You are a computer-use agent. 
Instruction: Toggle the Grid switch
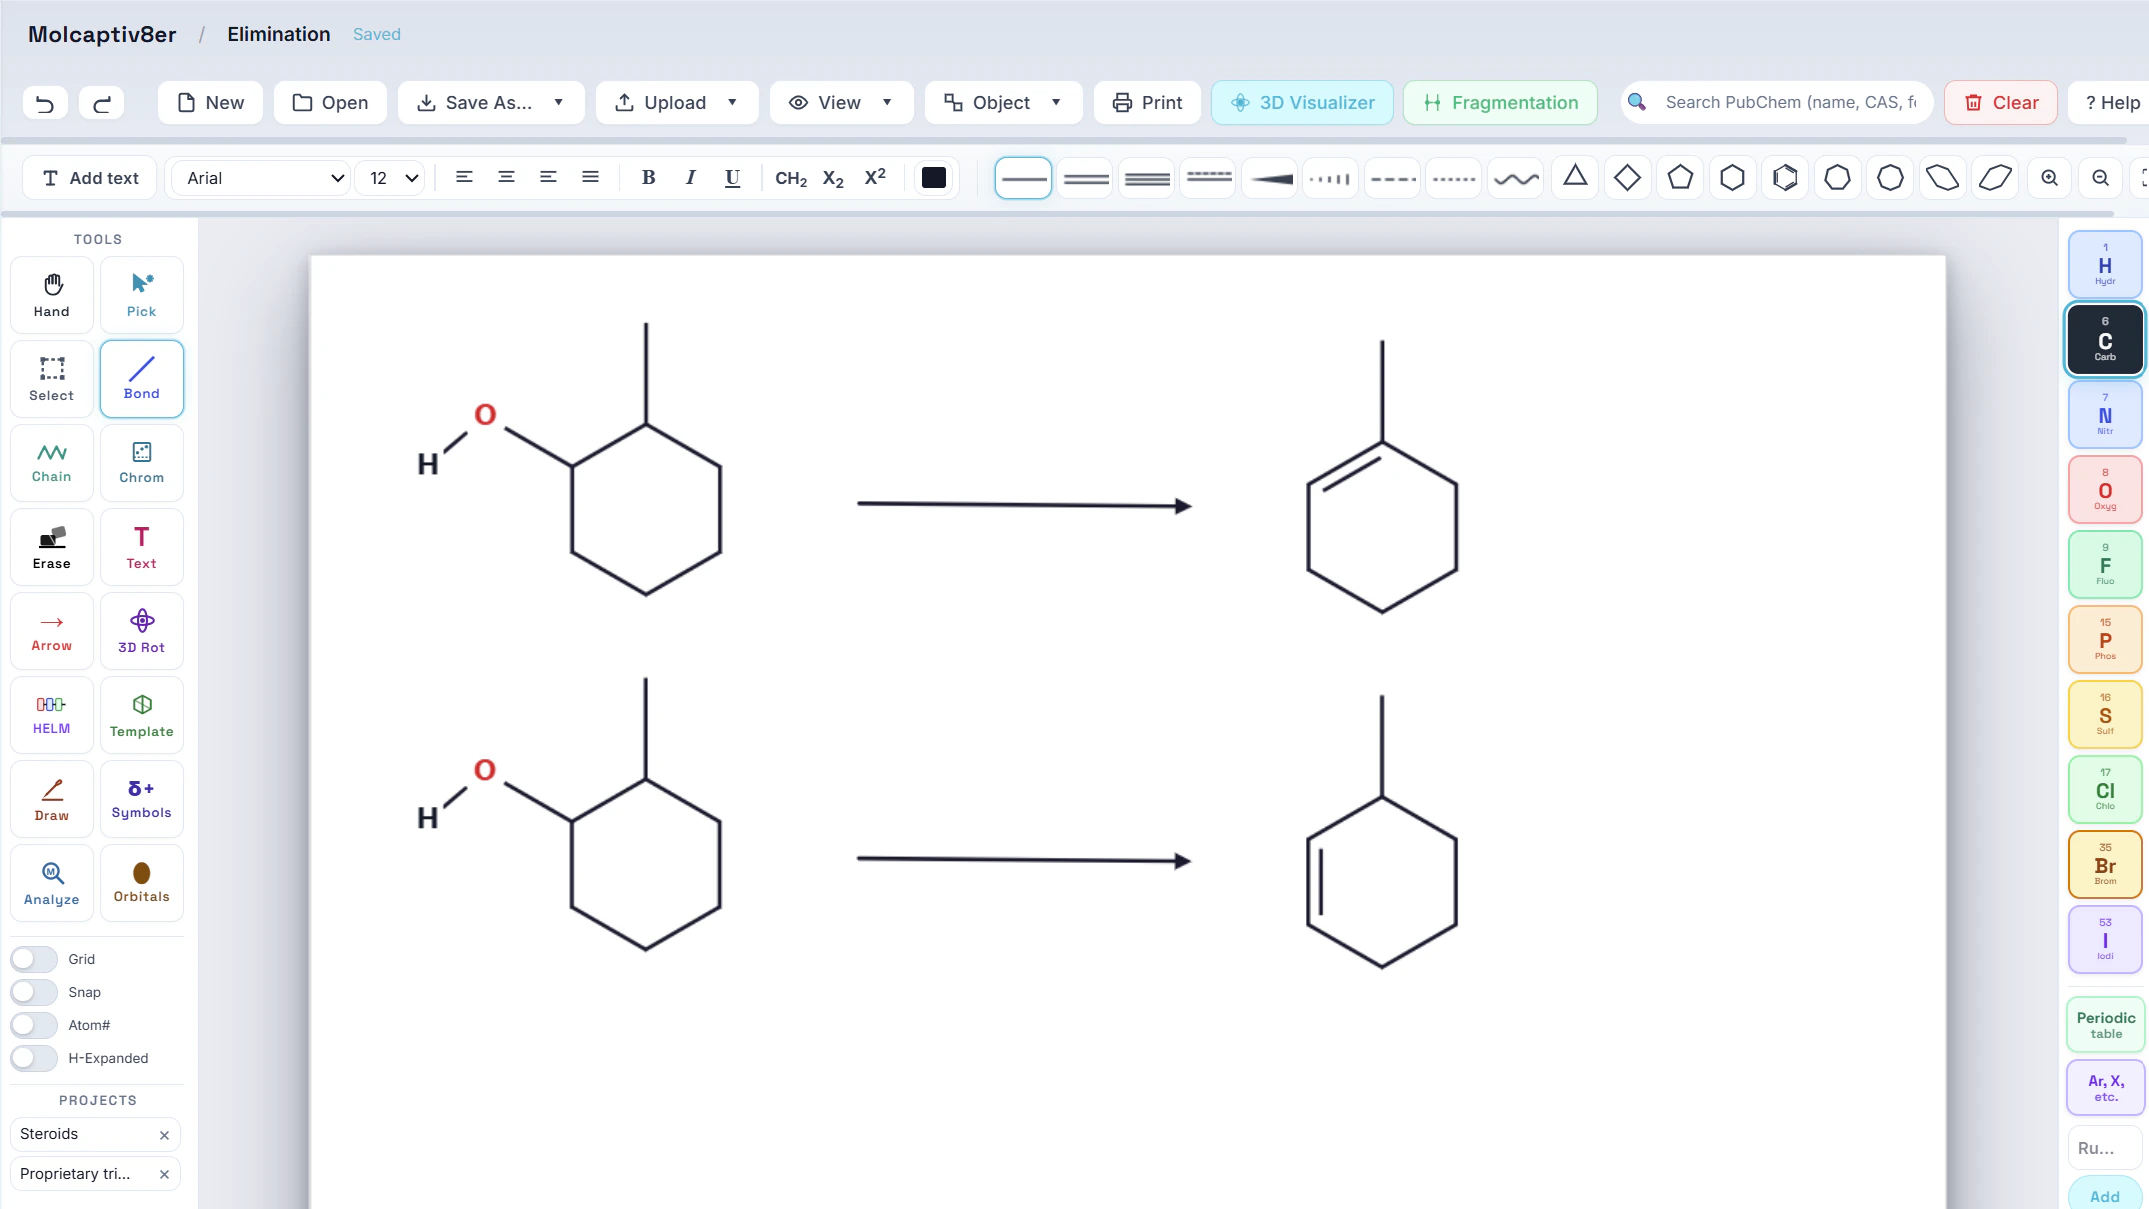(x=34, y=959)
